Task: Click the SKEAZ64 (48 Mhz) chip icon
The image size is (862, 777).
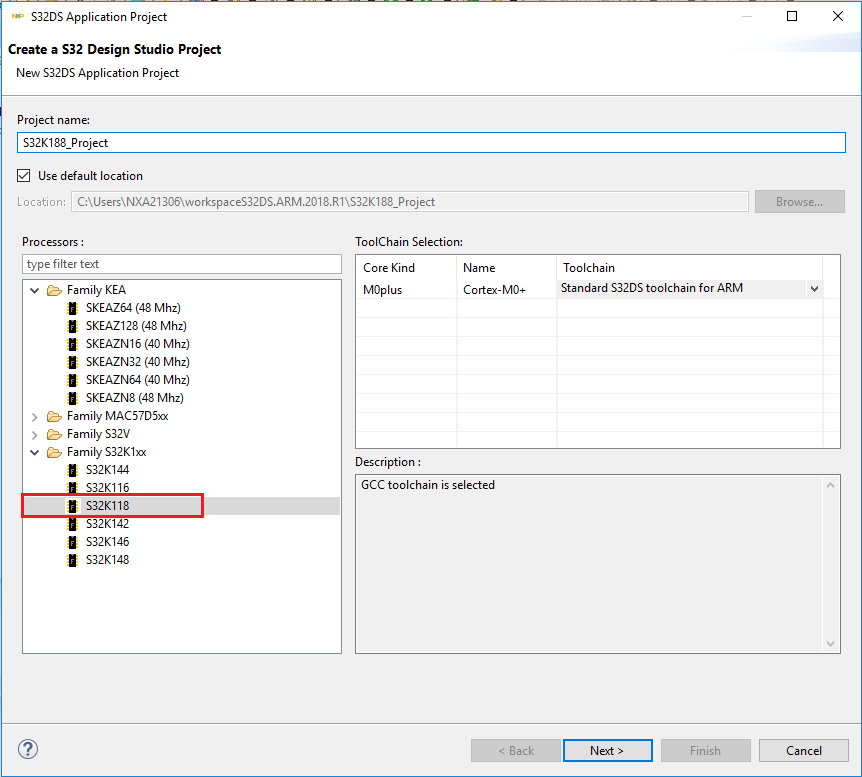Action: (73, 308)
